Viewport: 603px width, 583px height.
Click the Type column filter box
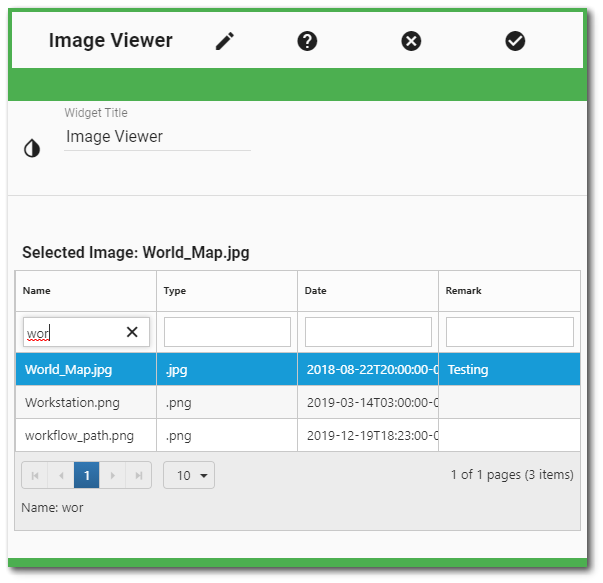227,332
